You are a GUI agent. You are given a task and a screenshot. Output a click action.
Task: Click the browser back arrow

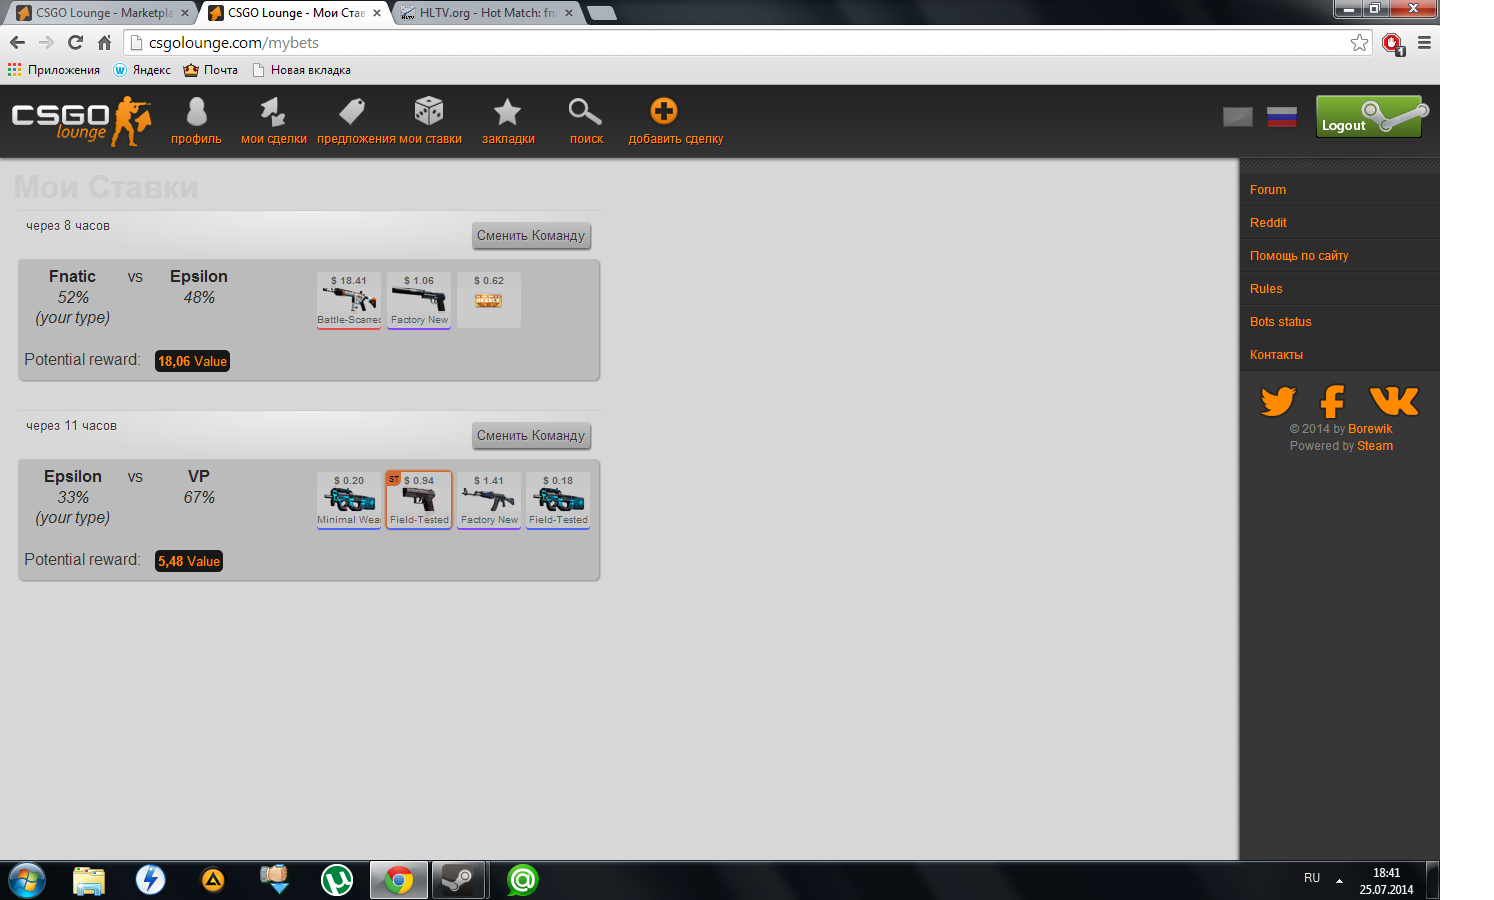[17, 42]
